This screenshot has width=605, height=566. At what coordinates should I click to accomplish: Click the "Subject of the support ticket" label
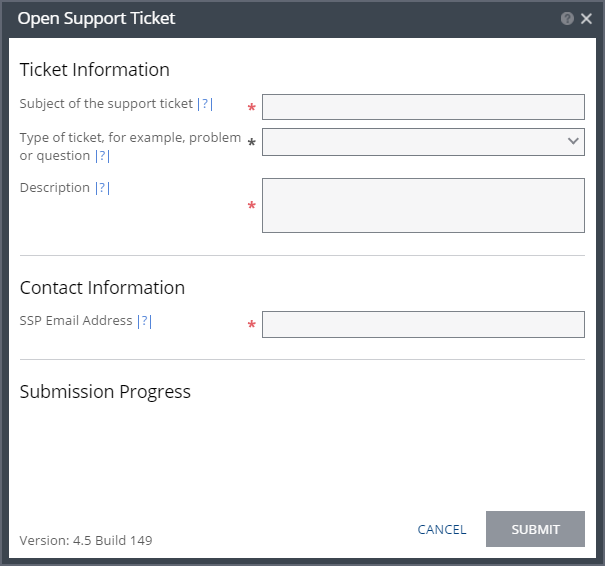106,104
